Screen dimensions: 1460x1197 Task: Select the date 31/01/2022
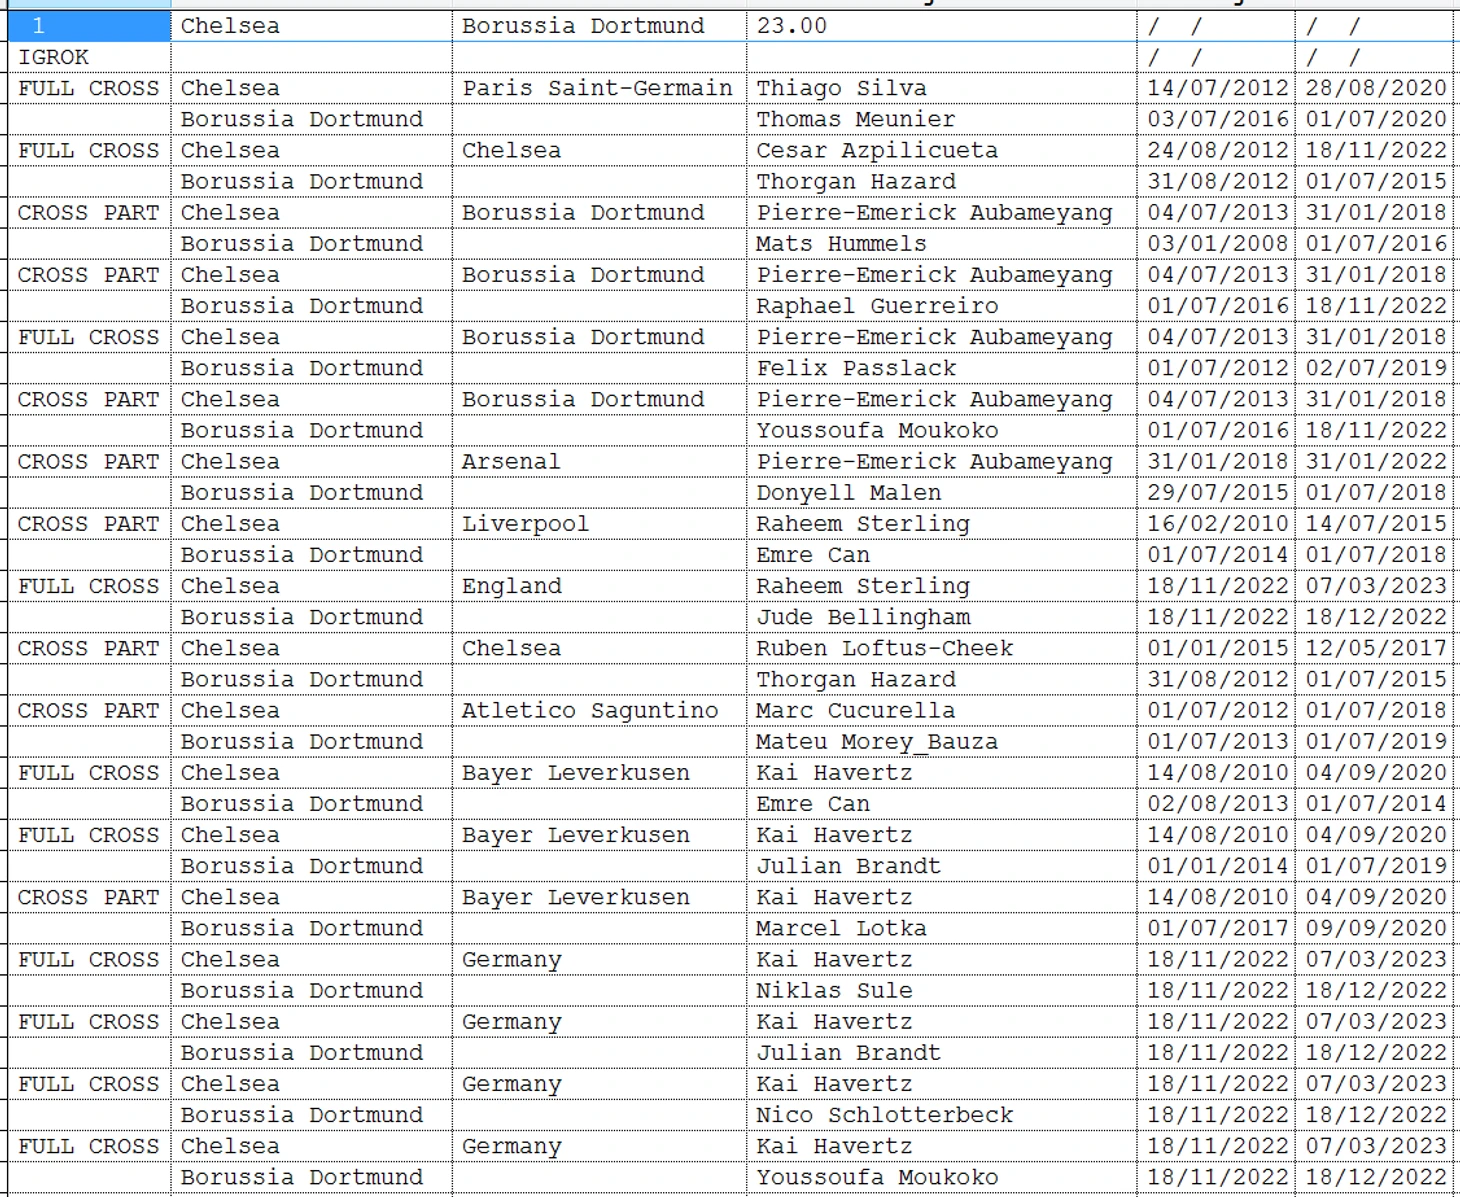coord(1375,461)
